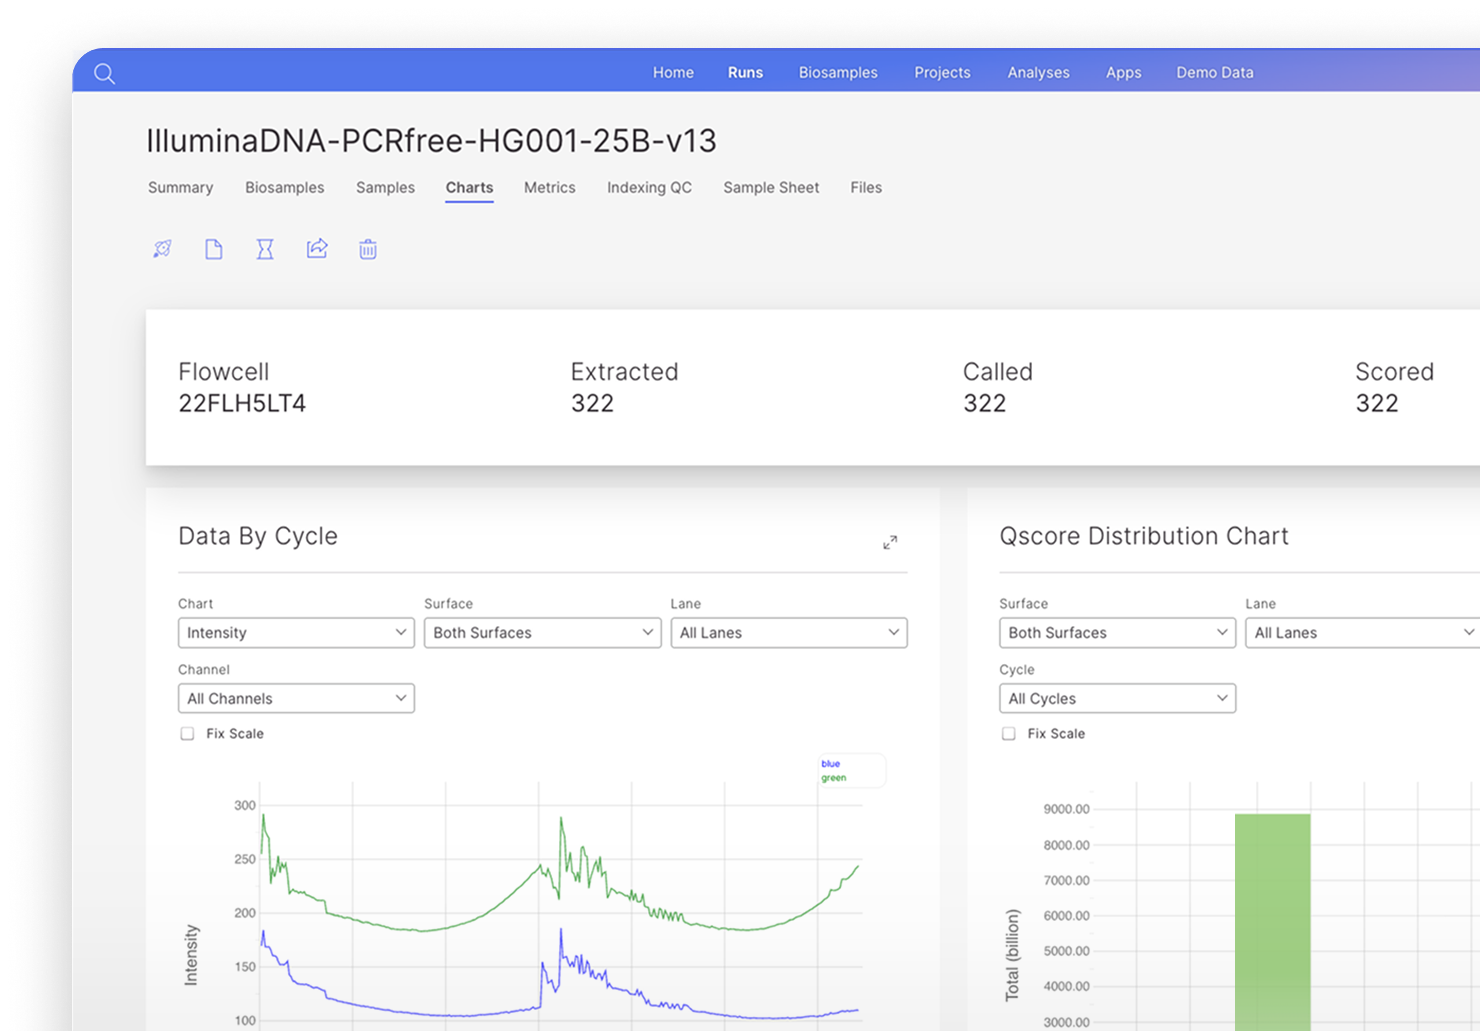Click the trash delete icon

coord(368,249)
